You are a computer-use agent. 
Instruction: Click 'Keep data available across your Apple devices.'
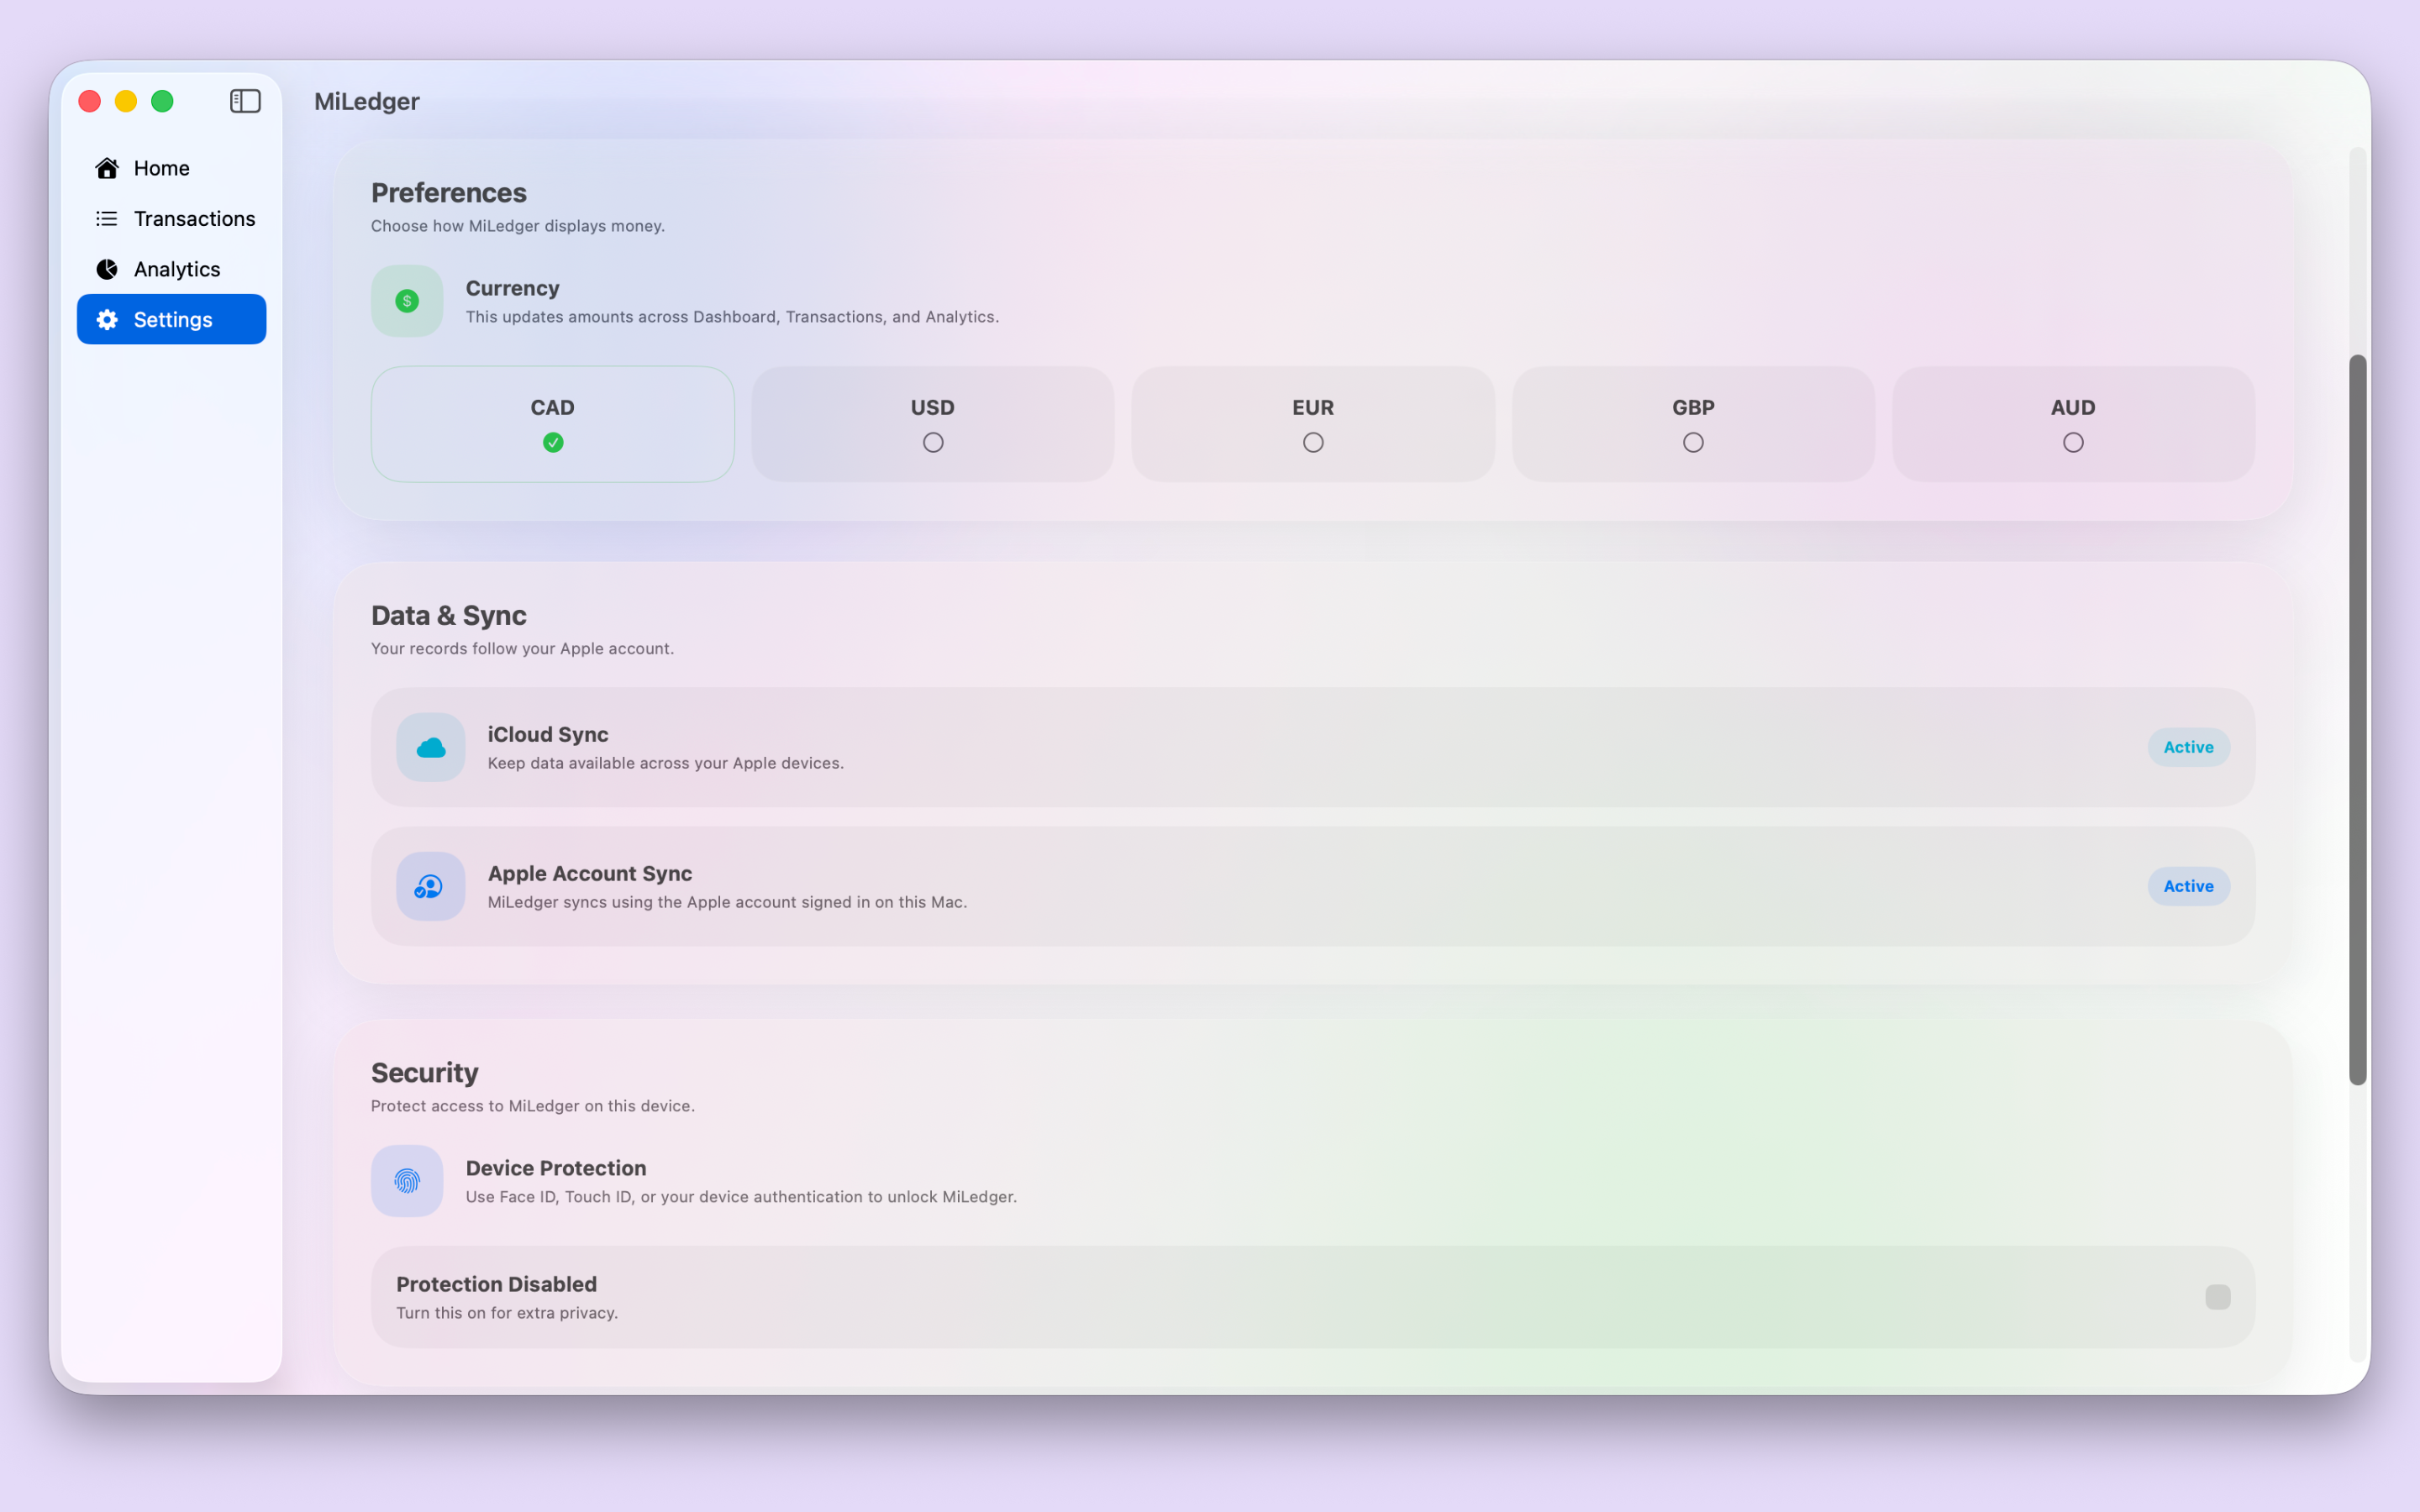point(666,763)
